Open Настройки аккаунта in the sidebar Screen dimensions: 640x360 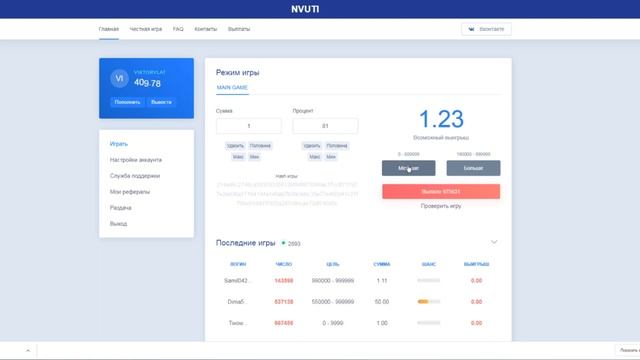click(x=136, y=160)
